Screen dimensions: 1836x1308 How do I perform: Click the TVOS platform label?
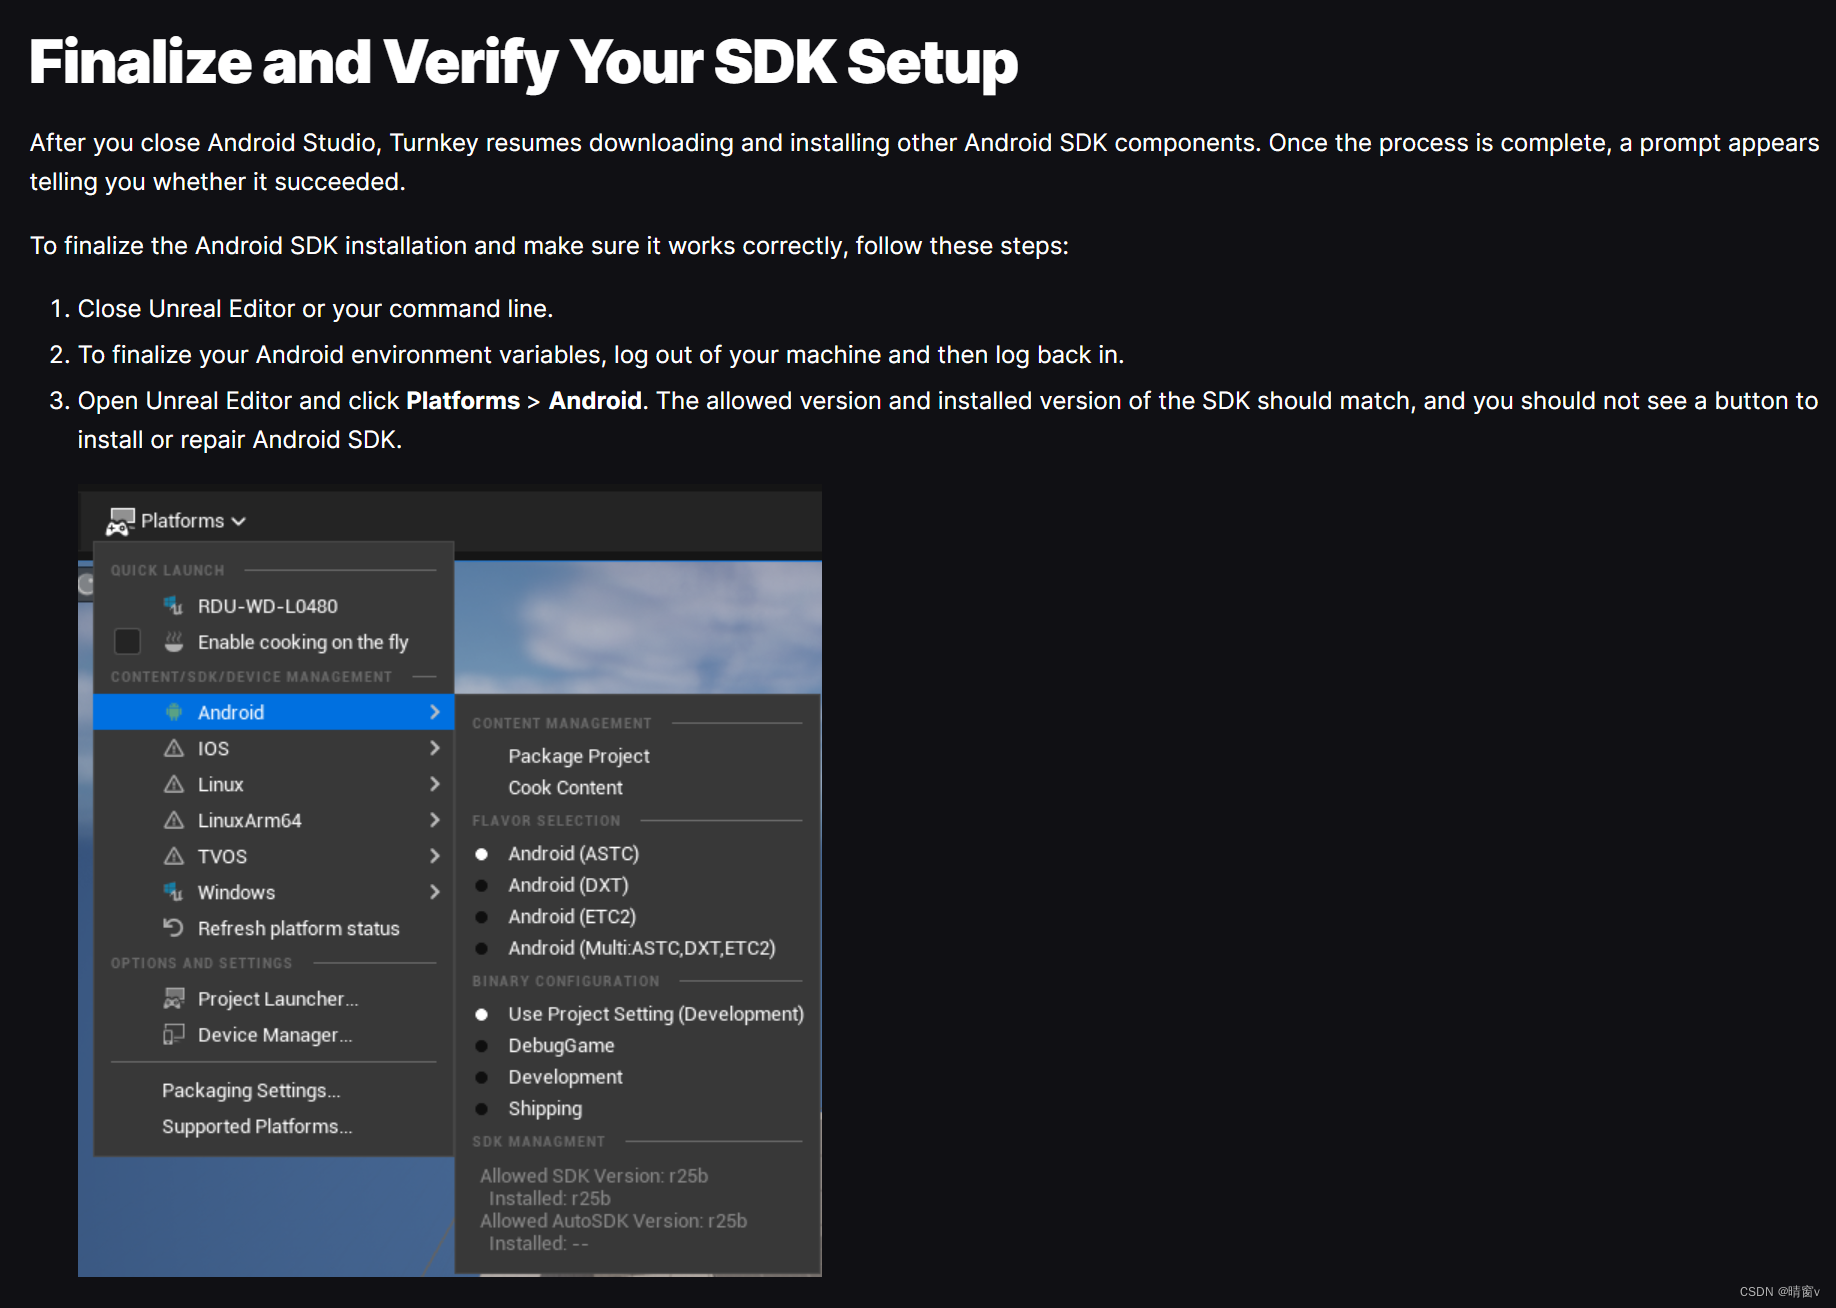pos(222,856)
